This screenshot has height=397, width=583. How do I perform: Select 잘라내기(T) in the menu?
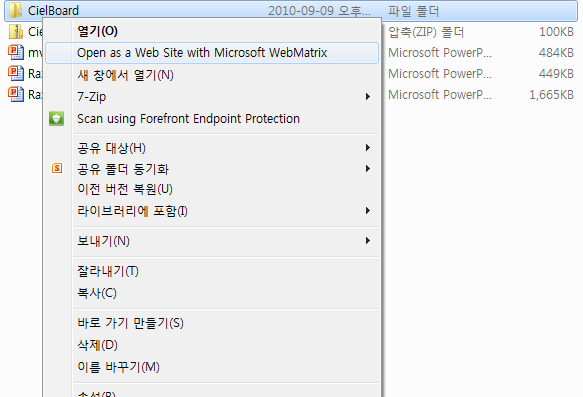tap(212, 271)
